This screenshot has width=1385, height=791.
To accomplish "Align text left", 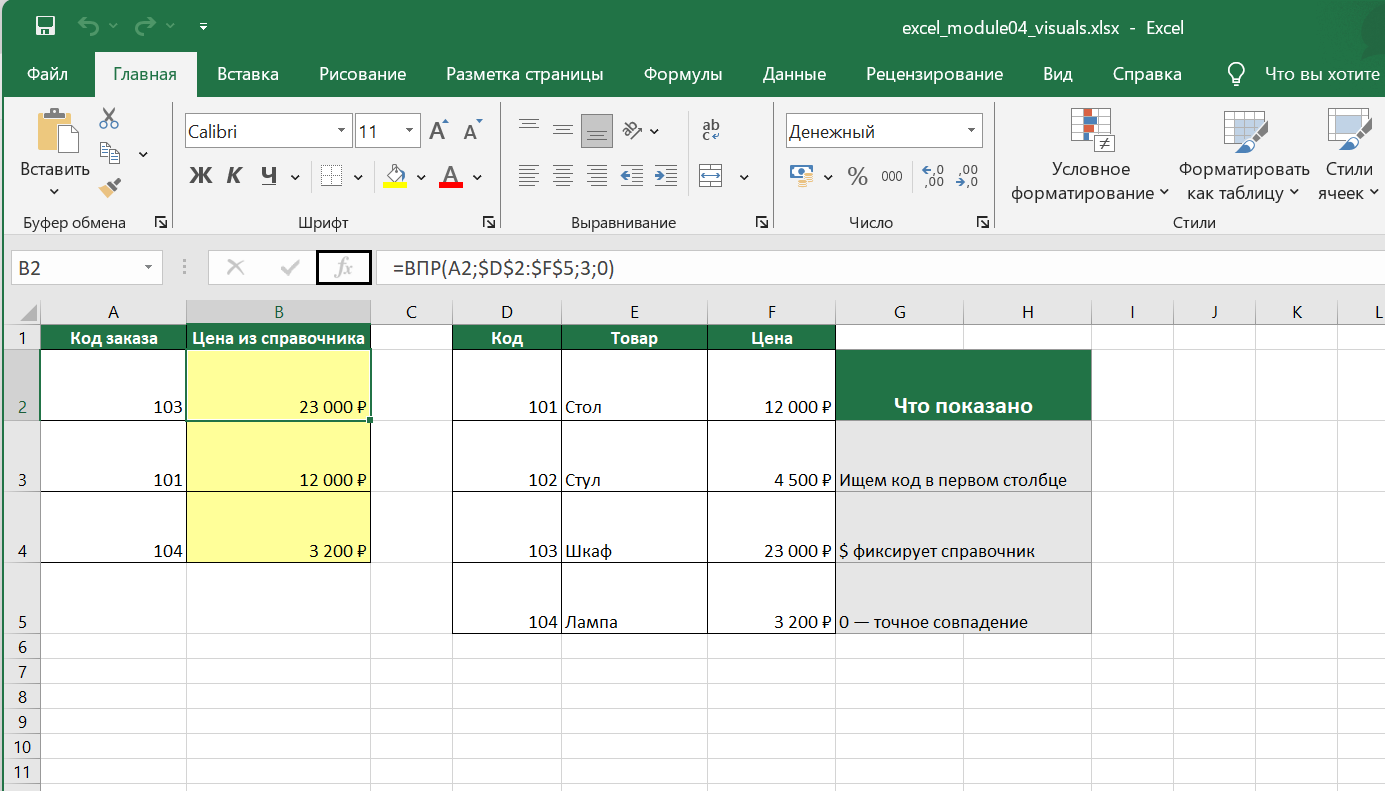I will (x=529, y=176).
